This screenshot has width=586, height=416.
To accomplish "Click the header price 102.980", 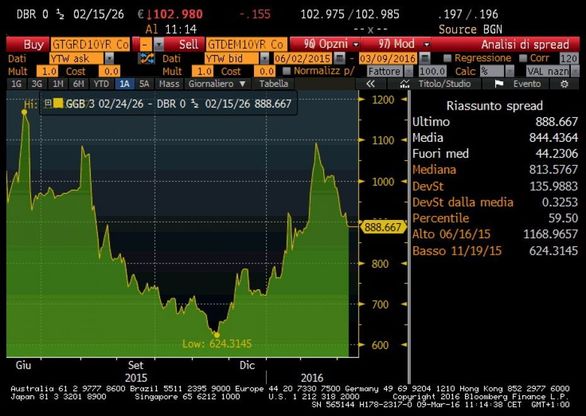I will [x=178, y=15].
